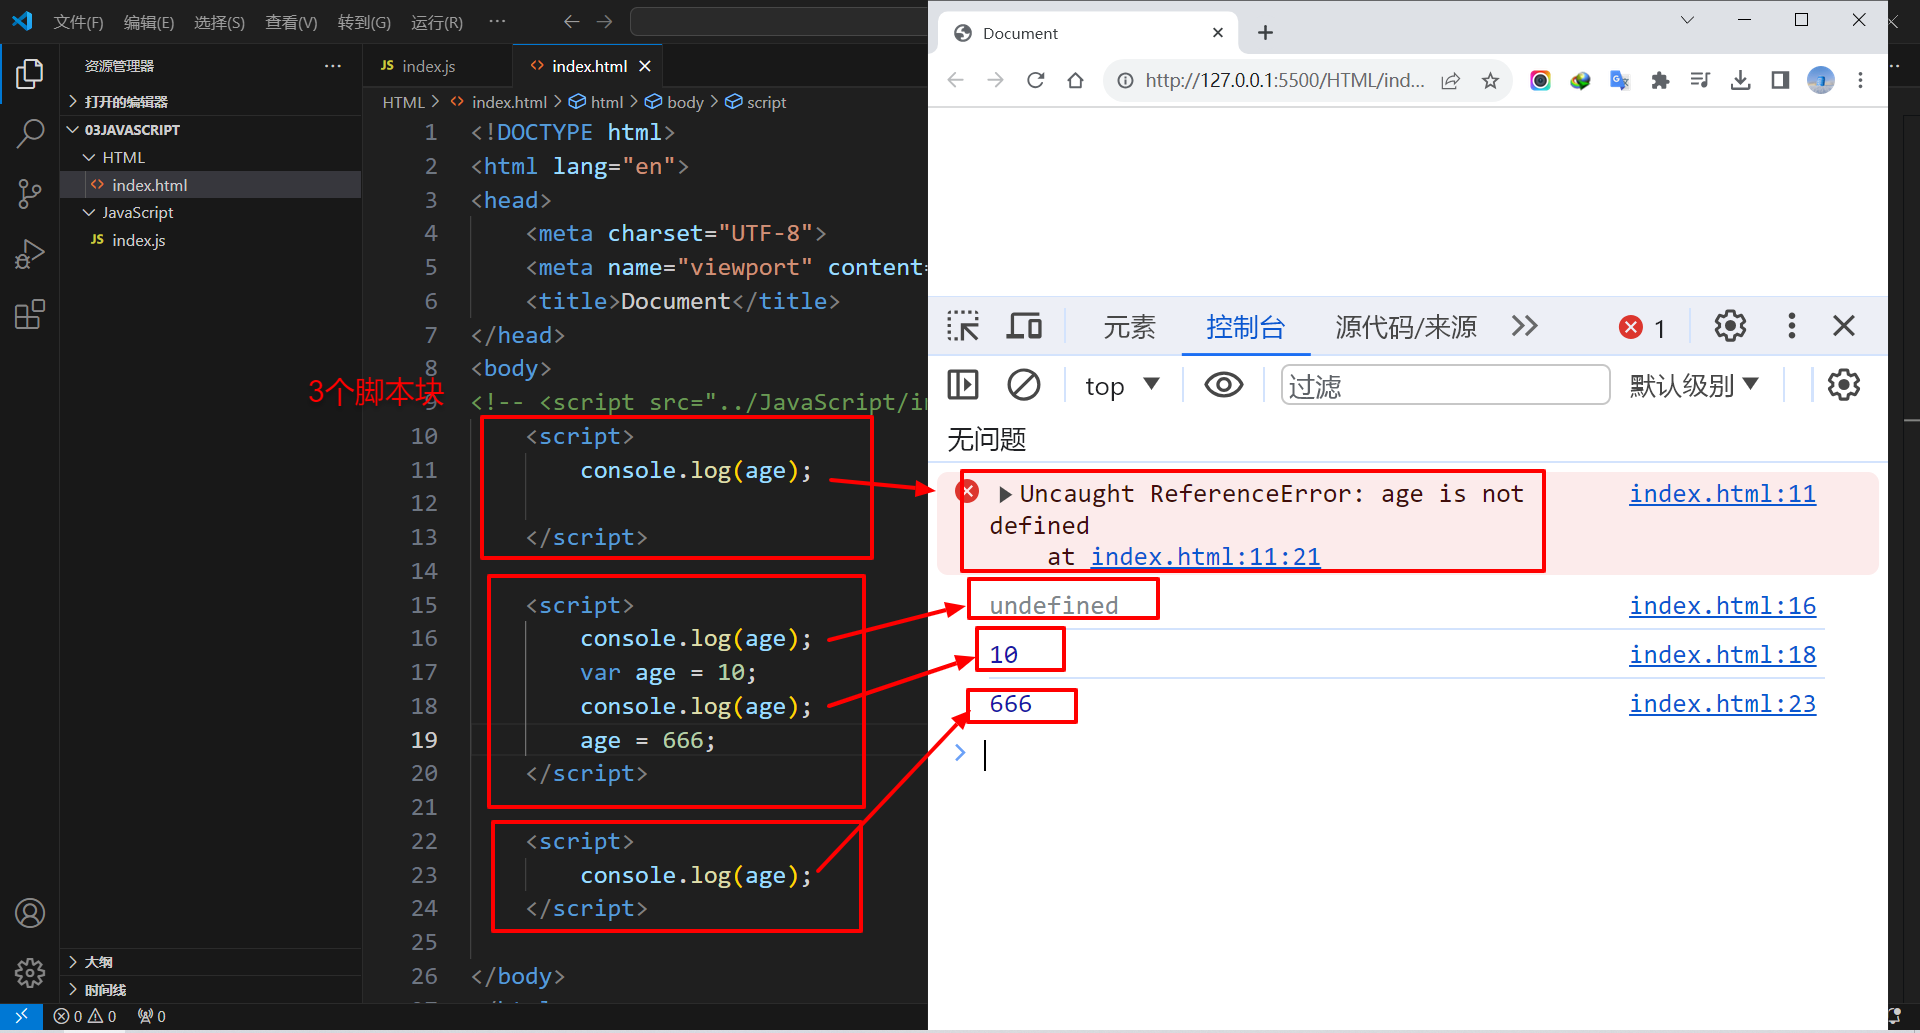Open the Source Control view
The height and width of the screenshot is (1033, 1920).
pyautogui.click(x=30, y=194)
